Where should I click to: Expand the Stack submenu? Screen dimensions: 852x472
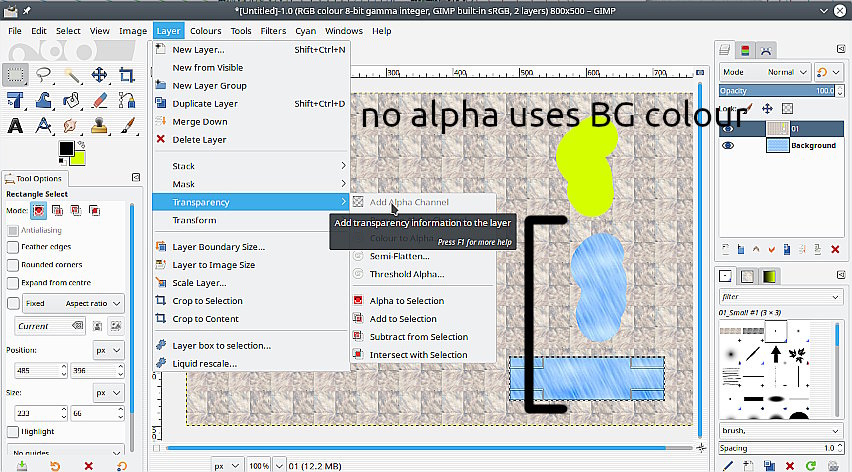250,166
